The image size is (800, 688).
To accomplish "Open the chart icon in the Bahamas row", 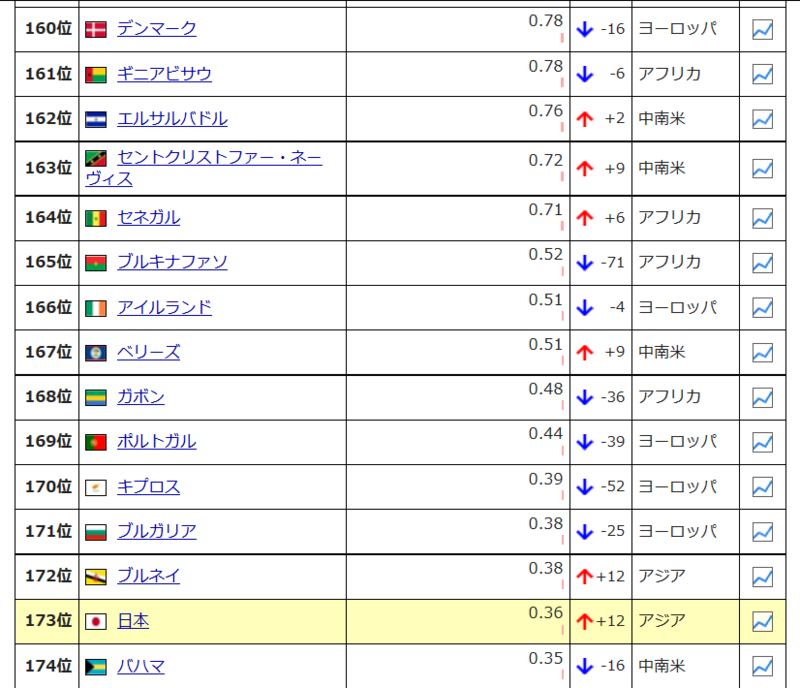I will pos(762,665).
